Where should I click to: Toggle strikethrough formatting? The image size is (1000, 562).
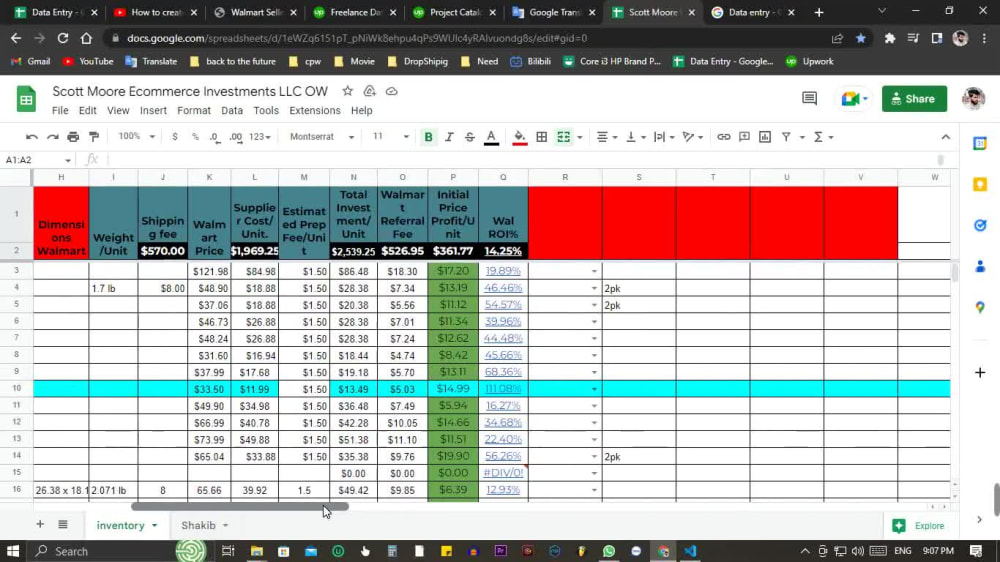click(470, 137)
